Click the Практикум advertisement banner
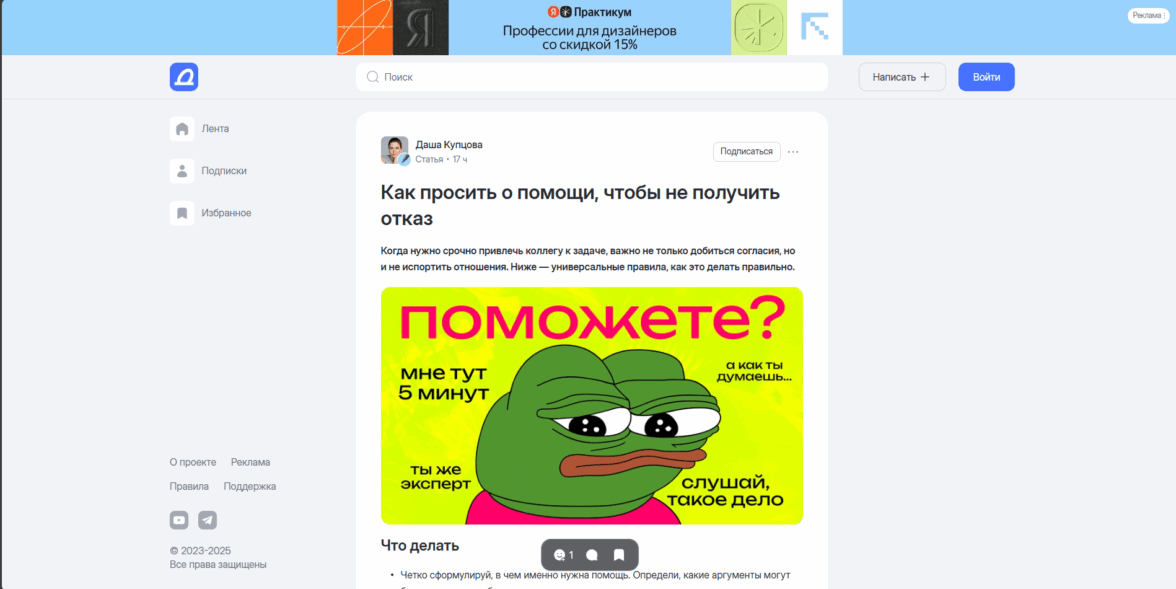This screenshot has height=589, width=1176. [590, 28]
